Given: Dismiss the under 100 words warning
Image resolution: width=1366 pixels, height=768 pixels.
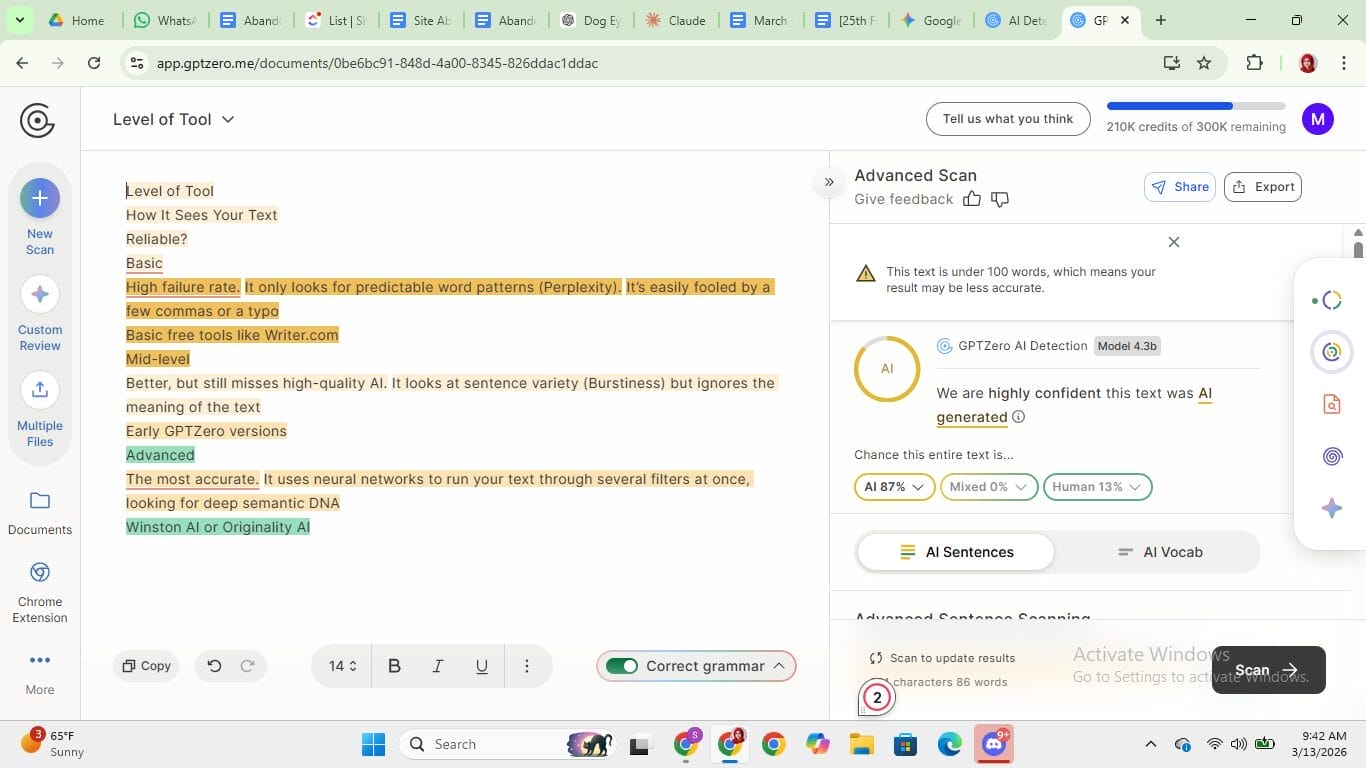Looking at the screenshot, I should (1174, 242).
